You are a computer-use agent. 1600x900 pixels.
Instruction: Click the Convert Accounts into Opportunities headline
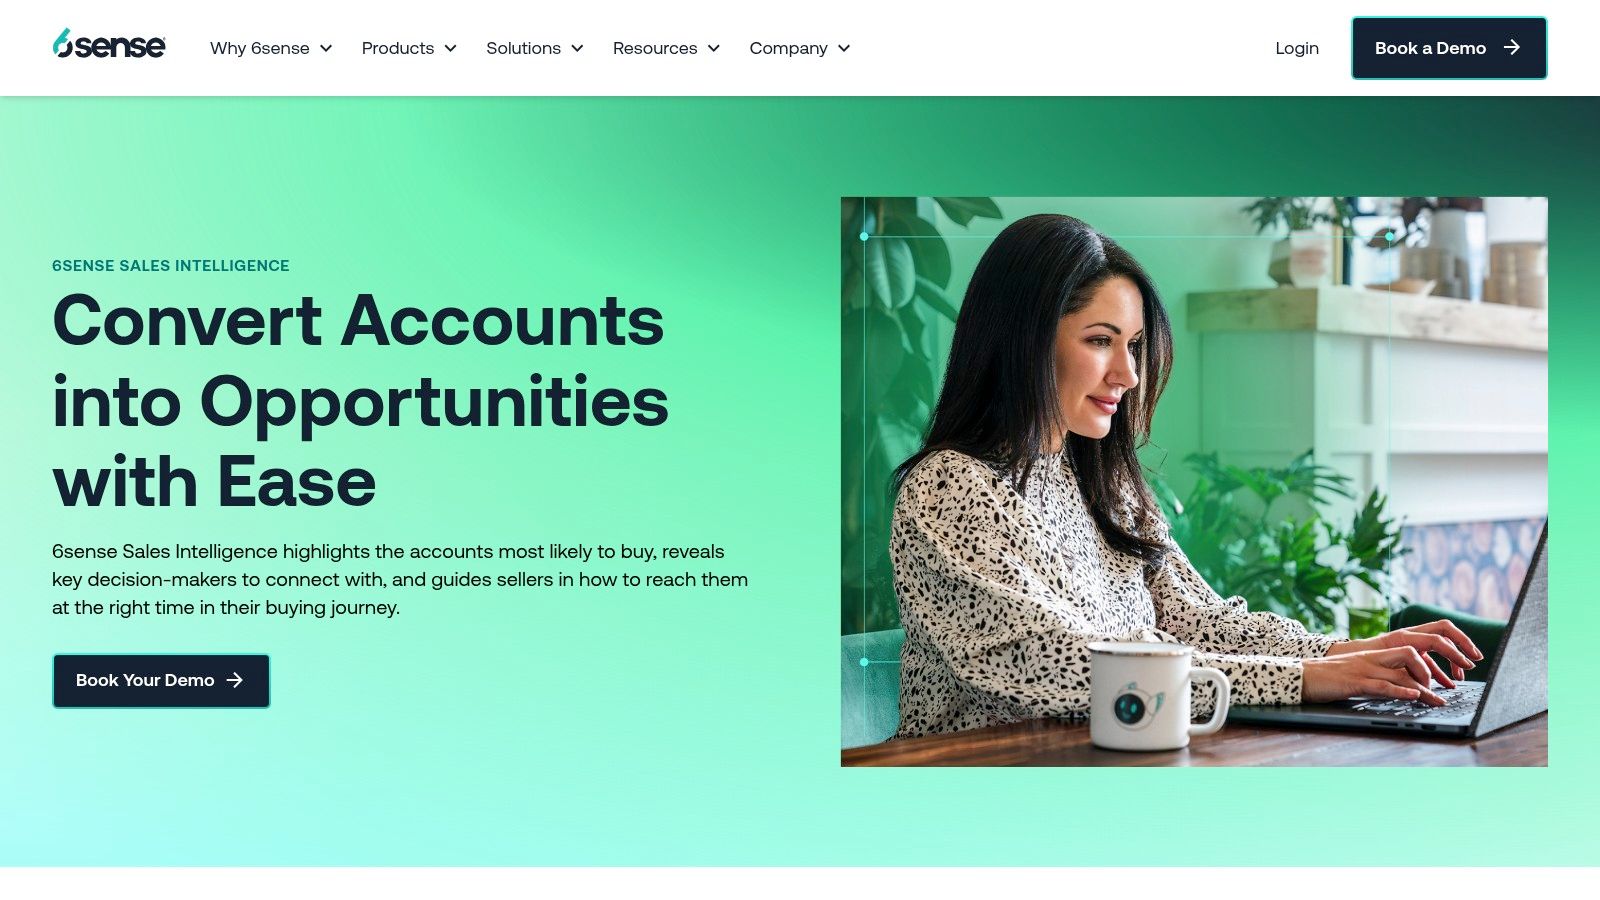[x=361, y=401]
